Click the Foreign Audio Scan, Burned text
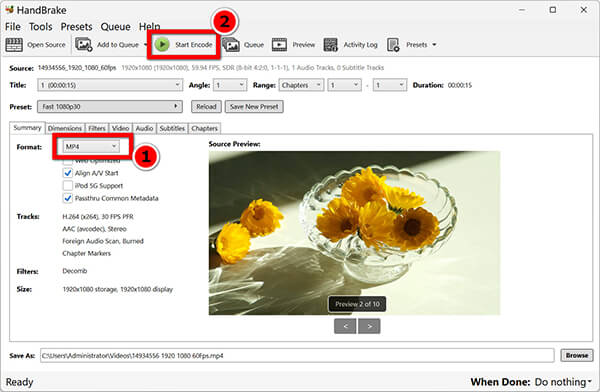The width and height of the screenshot is (600, 392). click(103, 241)
